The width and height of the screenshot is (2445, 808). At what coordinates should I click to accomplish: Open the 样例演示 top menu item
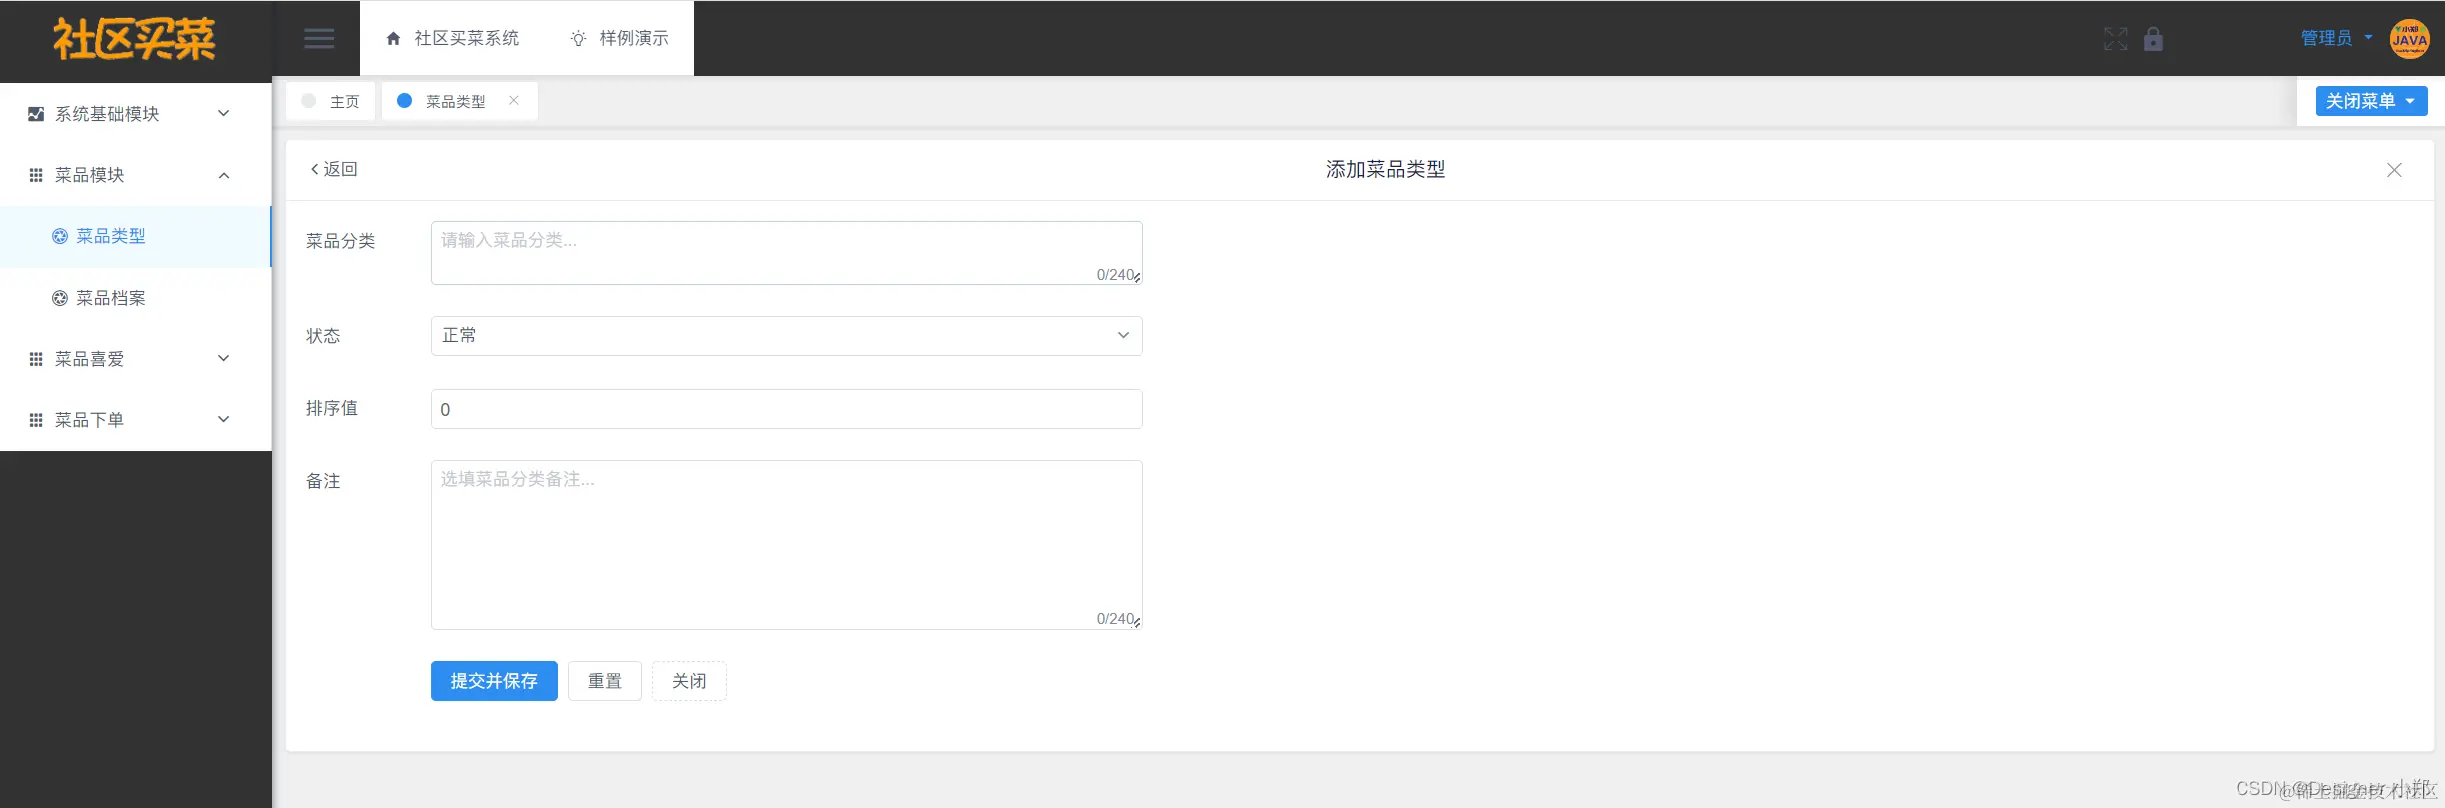coord(619,38)
